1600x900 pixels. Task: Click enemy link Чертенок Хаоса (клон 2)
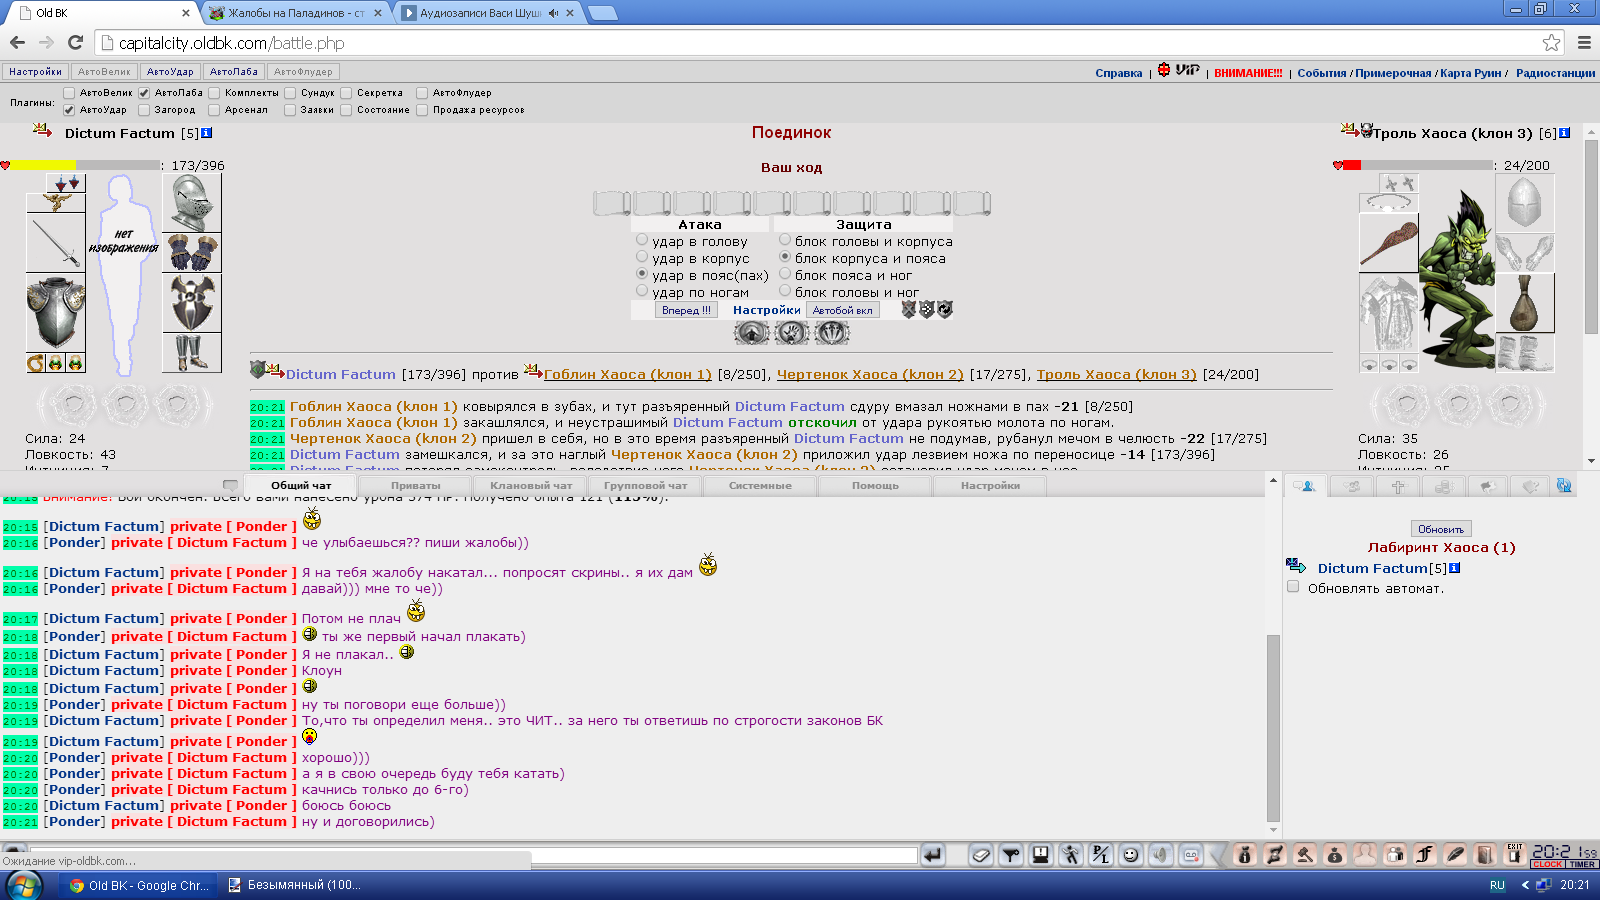pyautogui.click(x=870, y=374)
